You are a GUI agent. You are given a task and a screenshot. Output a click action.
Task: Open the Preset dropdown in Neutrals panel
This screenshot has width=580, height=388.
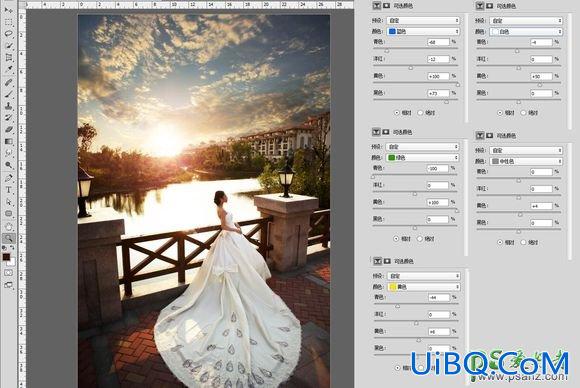[526, 150]
